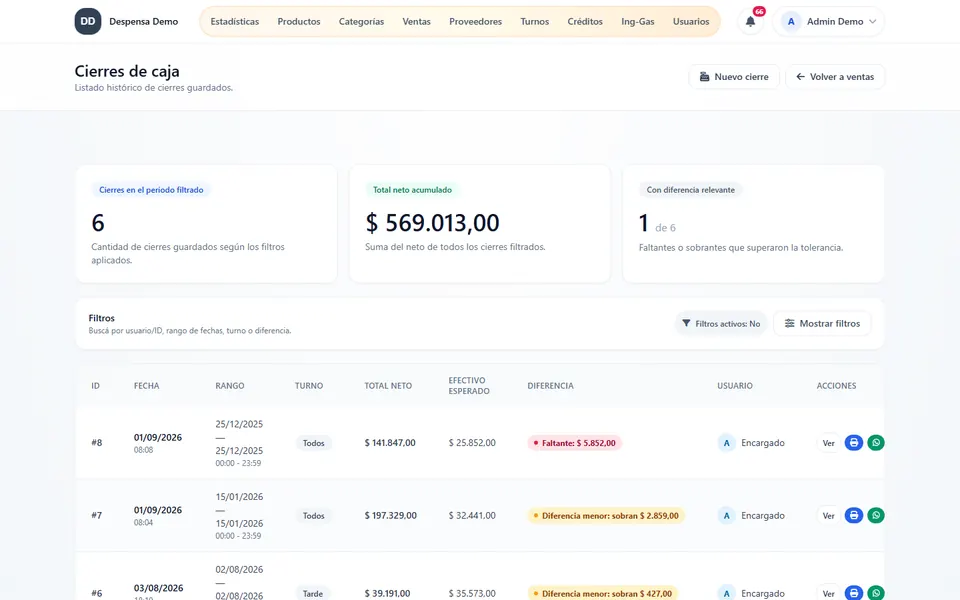Click the efectivo esperado $ 32.441,00 value
Screen dimensions: 960x600
coord(472,516)
